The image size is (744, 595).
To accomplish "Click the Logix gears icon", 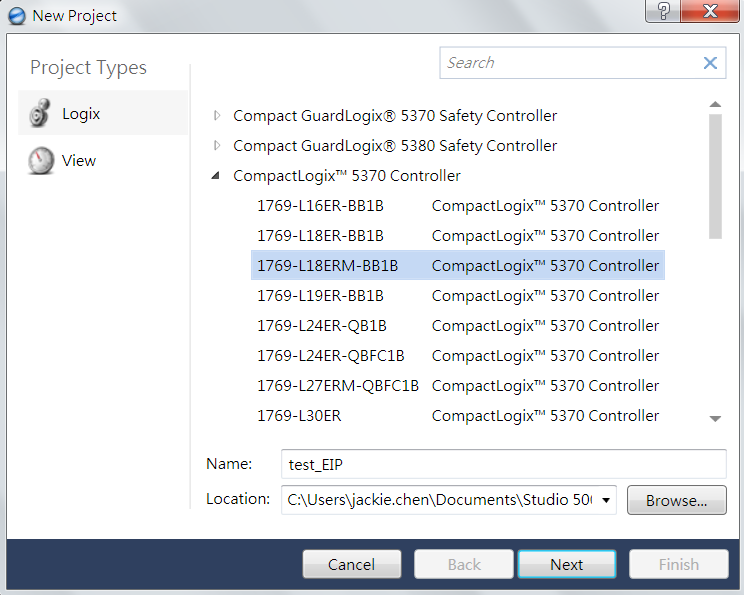I will pos(39,113).
